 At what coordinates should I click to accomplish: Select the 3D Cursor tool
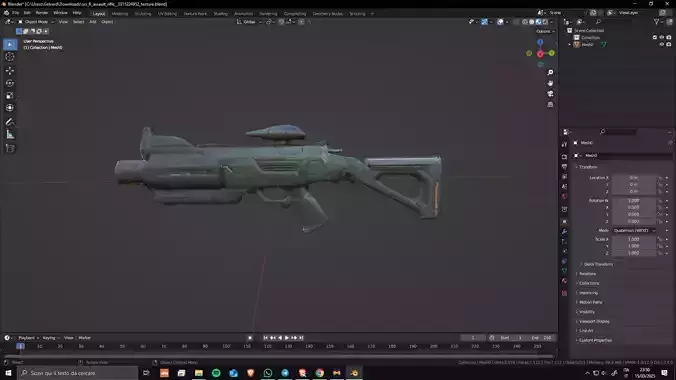(x=10, y=57)
